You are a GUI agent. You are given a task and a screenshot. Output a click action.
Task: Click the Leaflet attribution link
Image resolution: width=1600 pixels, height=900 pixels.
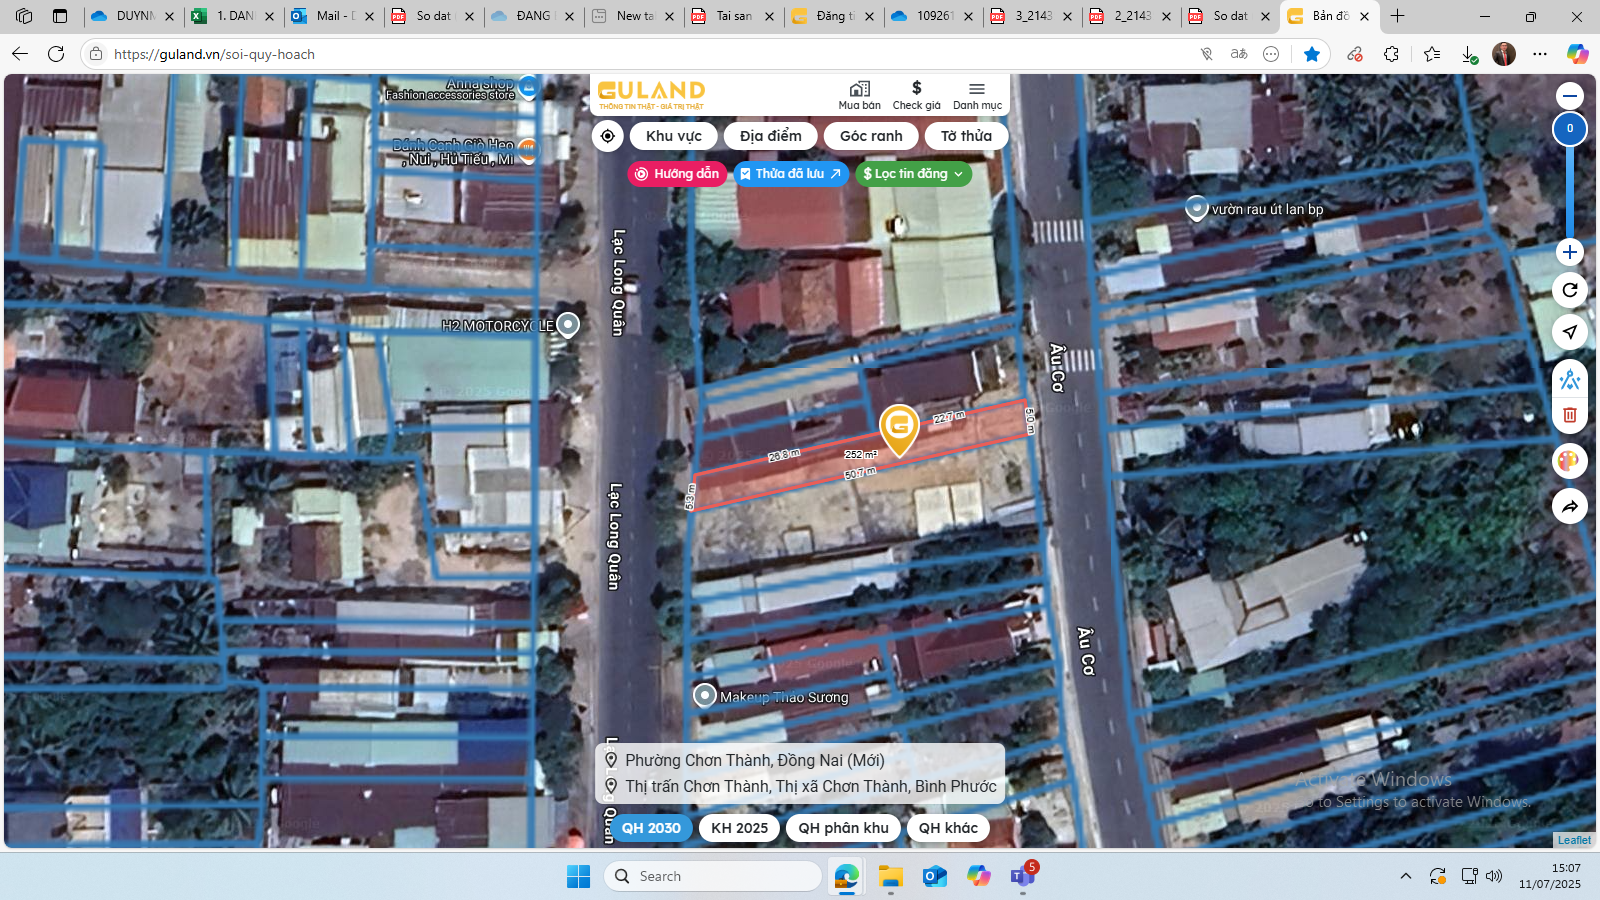click(1574, 840)
